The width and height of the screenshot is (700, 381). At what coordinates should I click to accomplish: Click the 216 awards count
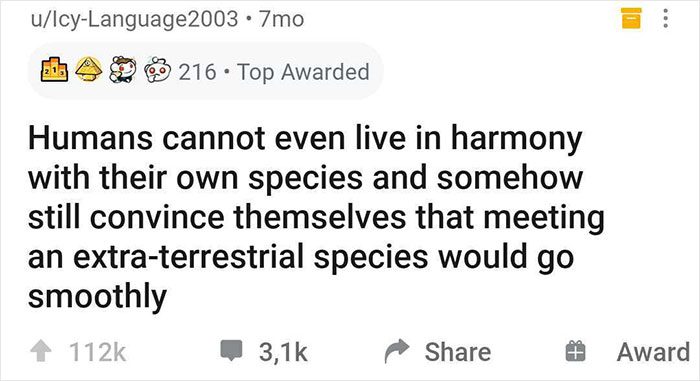tap(198, 71)
